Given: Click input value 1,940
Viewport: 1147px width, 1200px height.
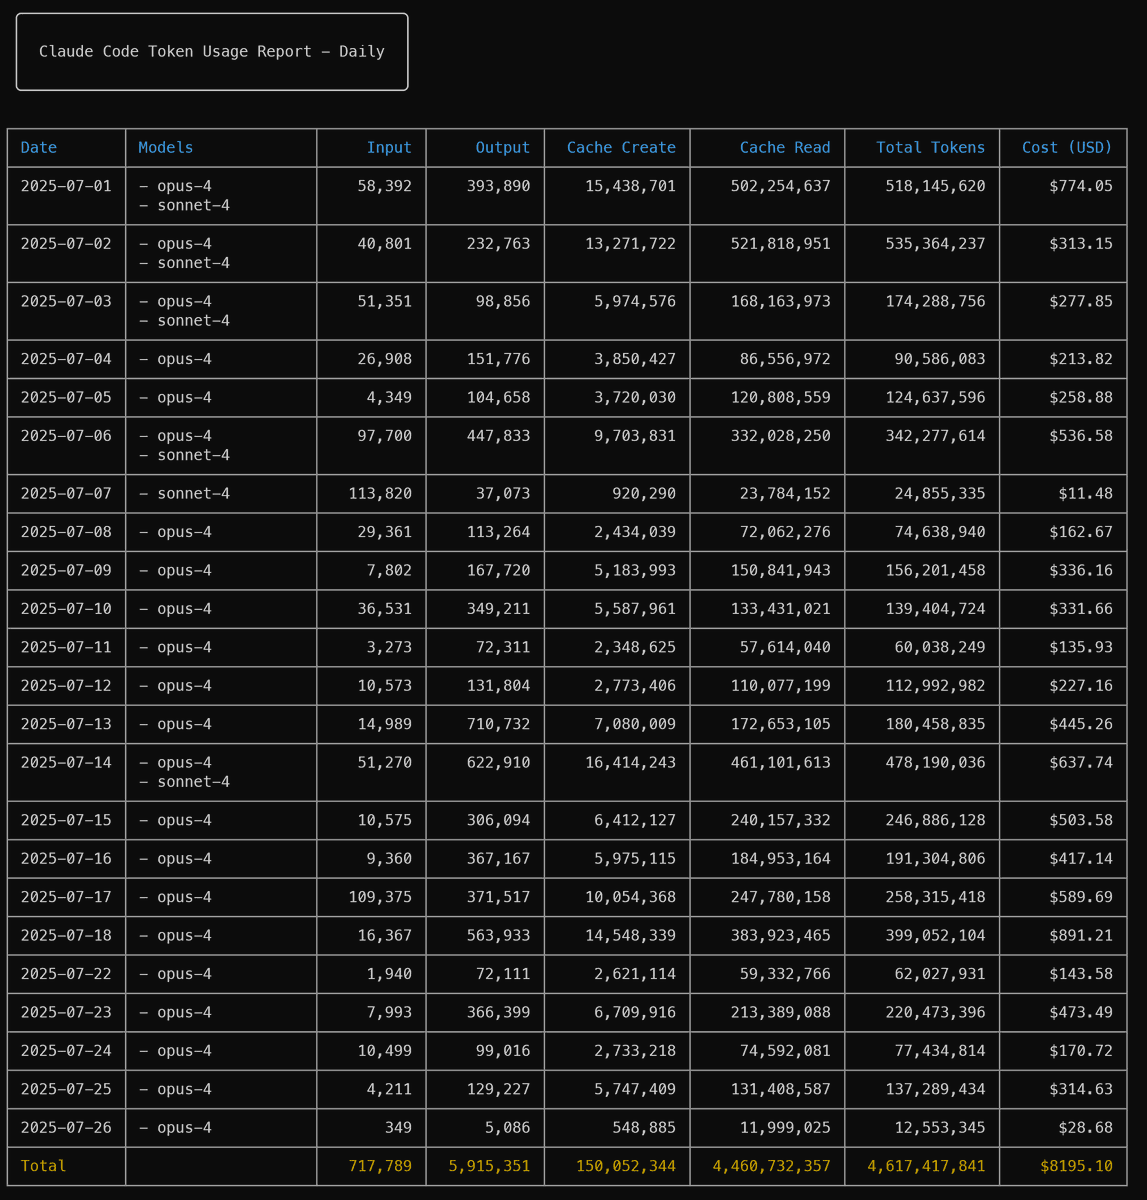Looking at the screenshot, I should [389, 974].
